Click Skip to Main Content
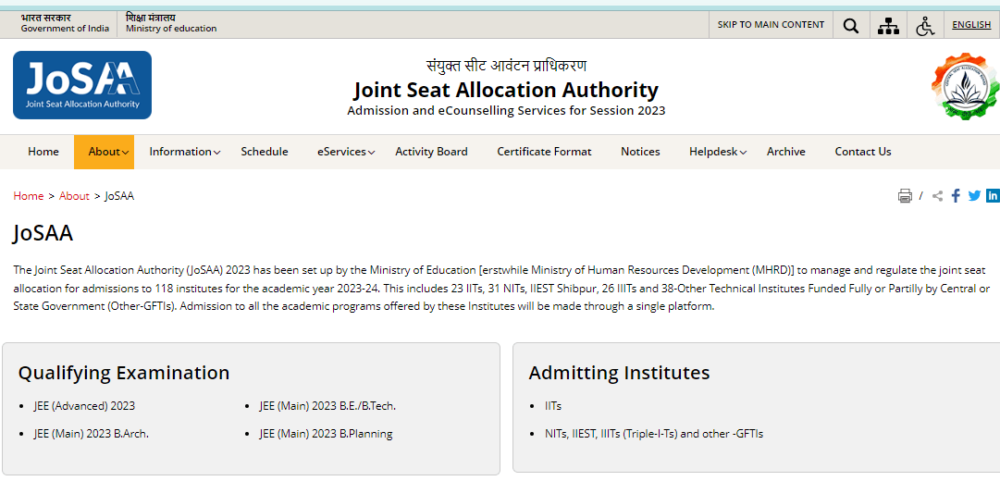Viewport: 1000px width, 481px height. [770, 25]
